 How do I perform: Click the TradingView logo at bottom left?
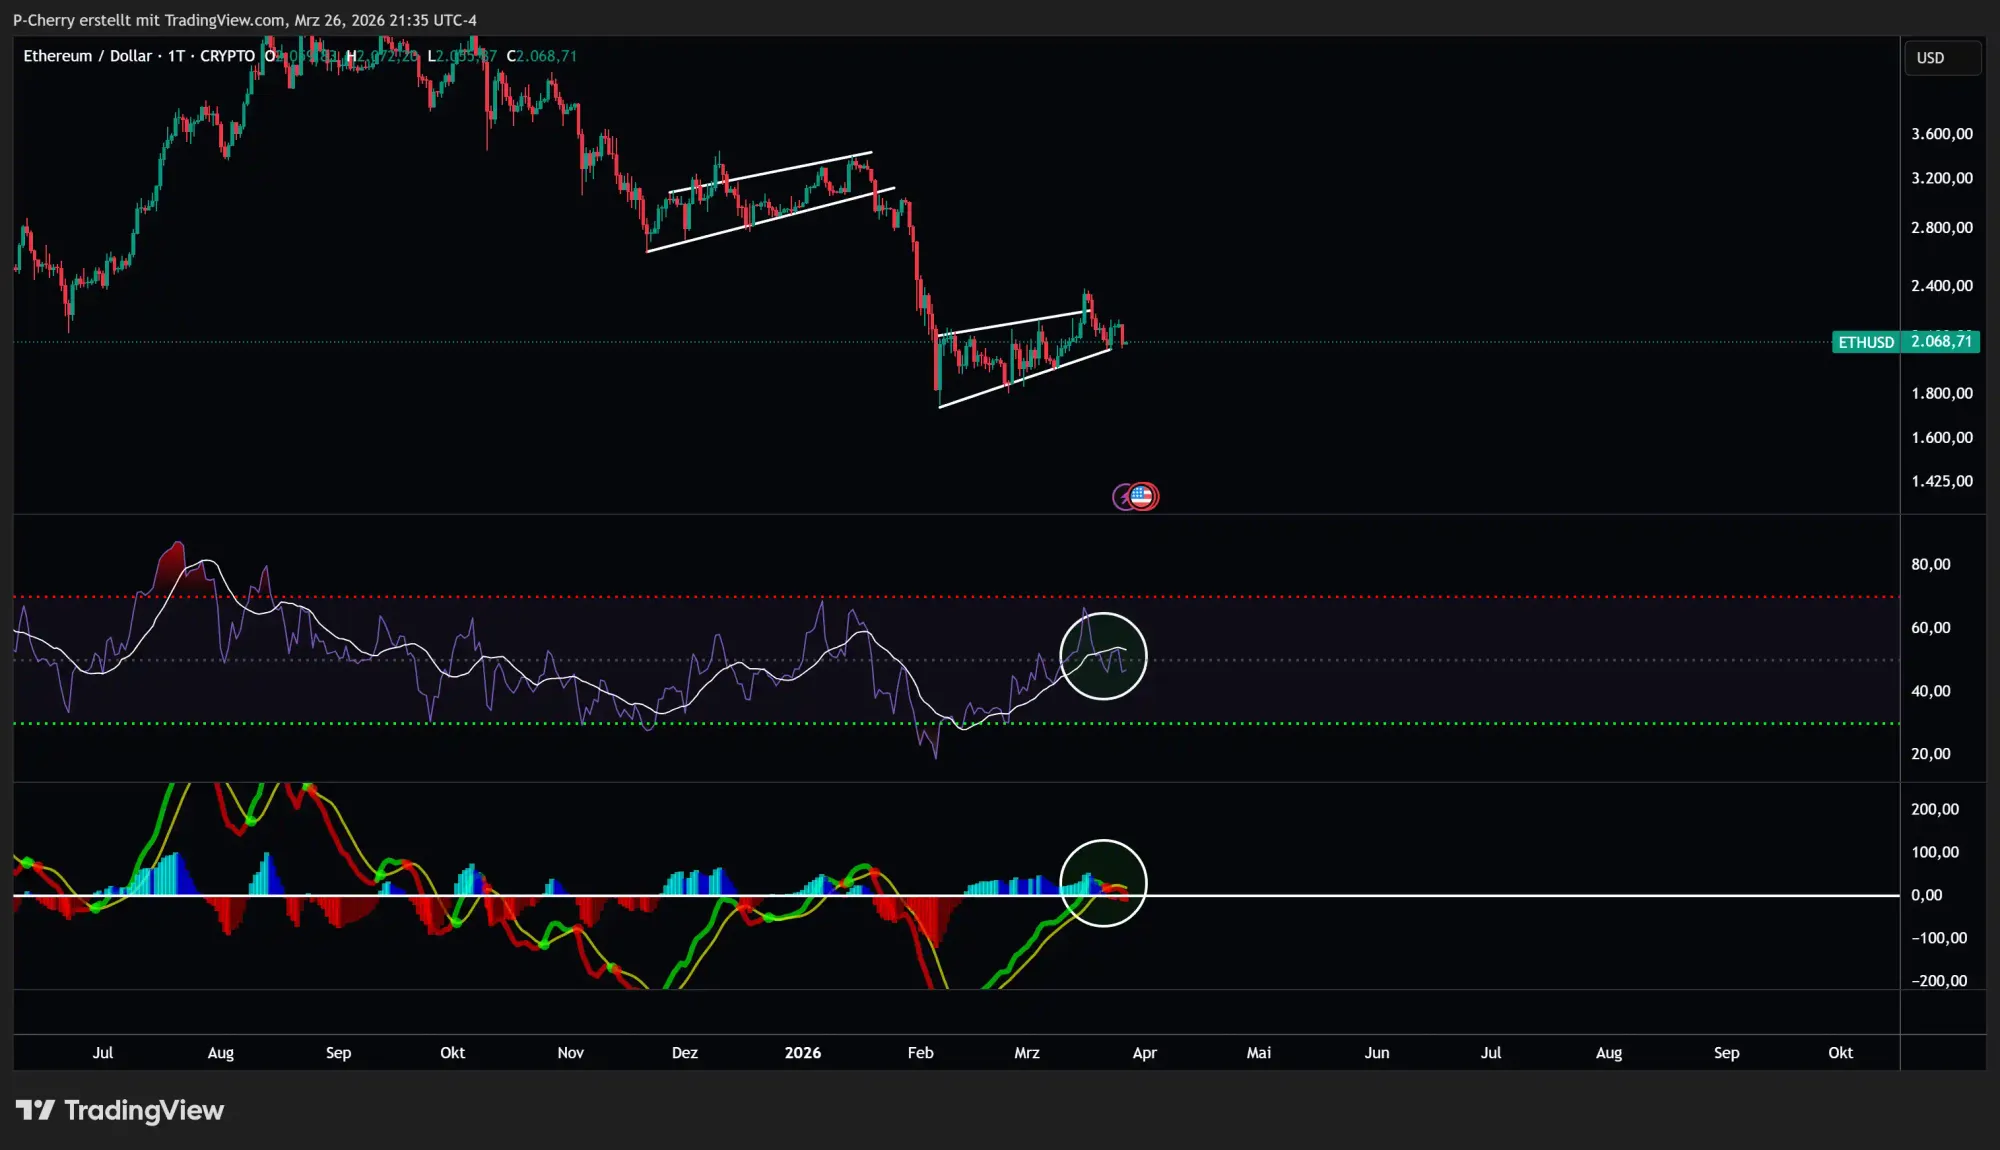pos(120,1110)
